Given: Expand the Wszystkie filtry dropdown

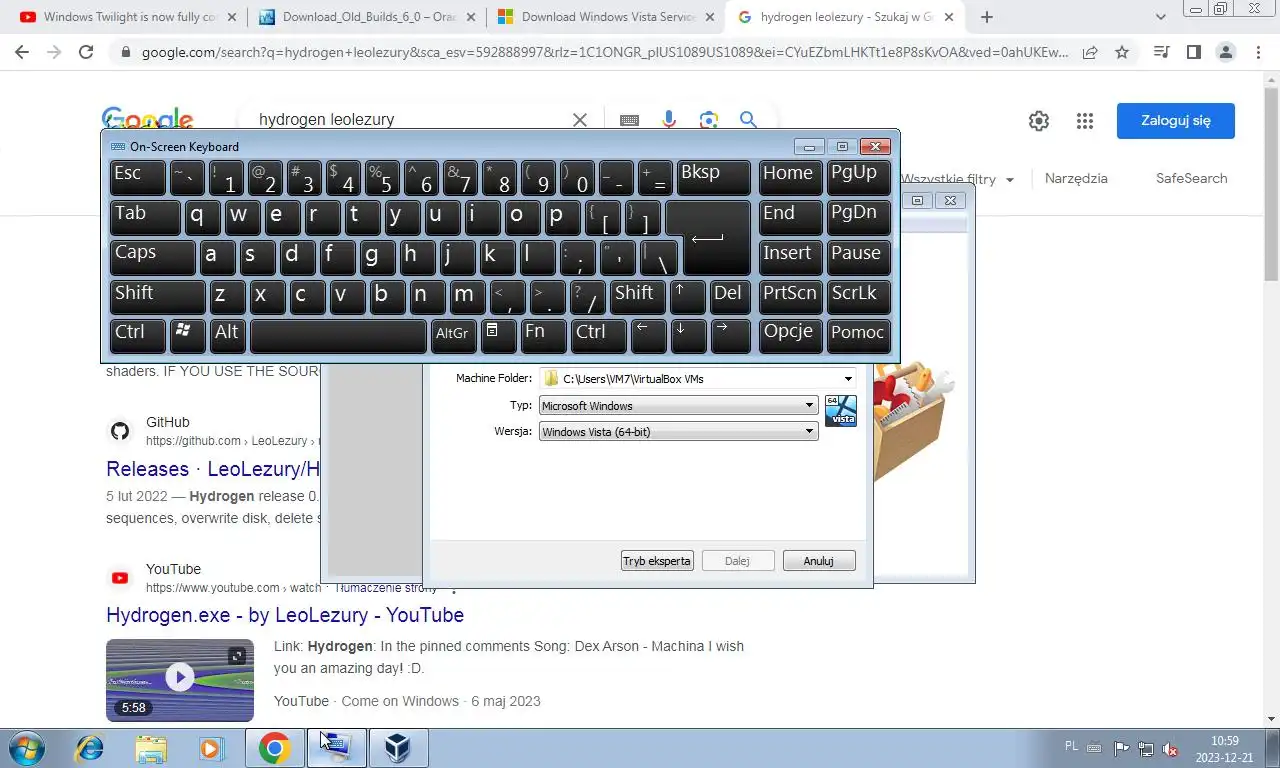Looking at the screenshot, I should (x=958, y=180).
